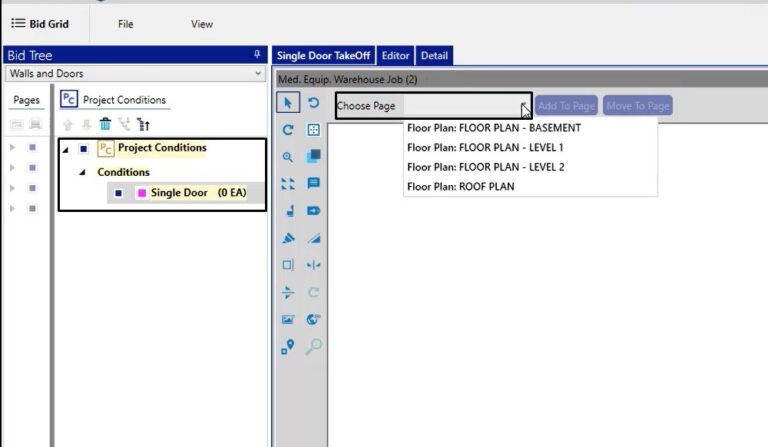Toggle the Project Conditions tree checkbox

[83, 148]
